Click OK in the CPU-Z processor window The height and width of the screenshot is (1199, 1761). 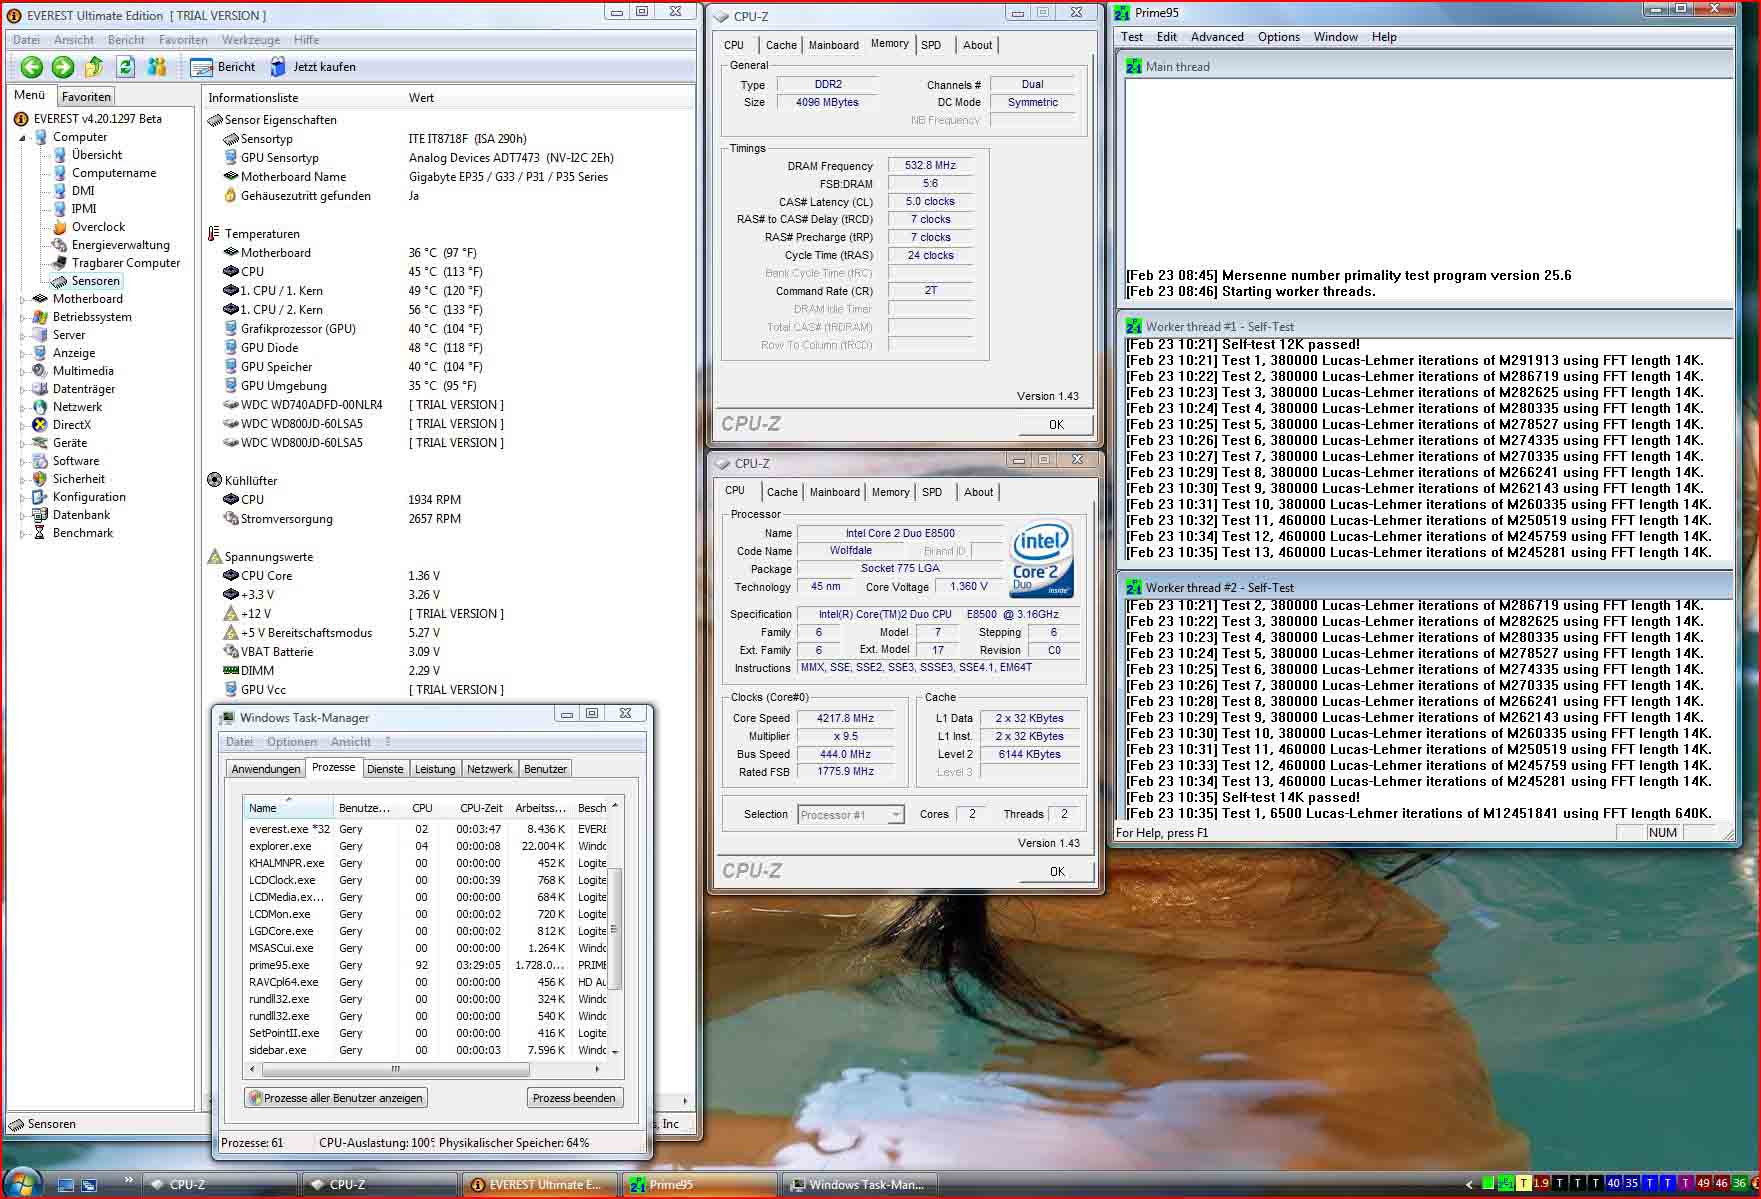pyautogui.click(x=1057, y=872)
